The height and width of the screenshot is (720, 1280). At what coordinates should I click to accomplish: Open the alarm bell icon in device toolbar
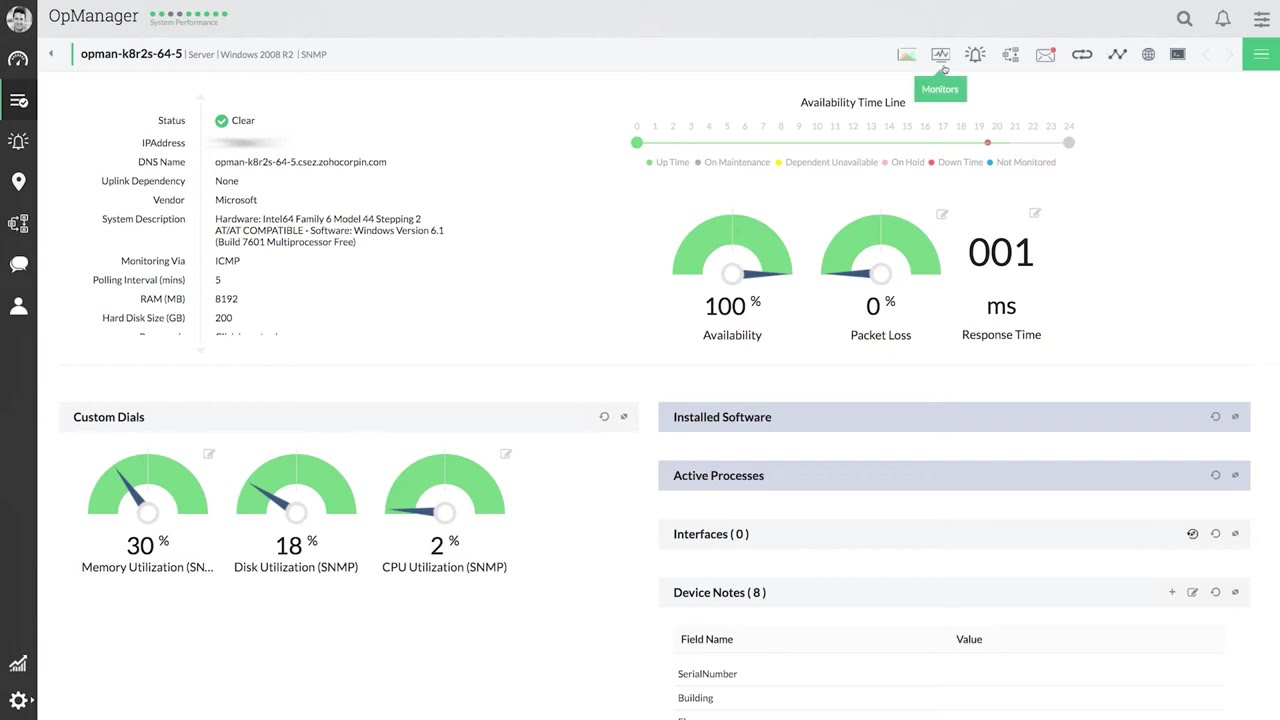(x=975, y=54)
